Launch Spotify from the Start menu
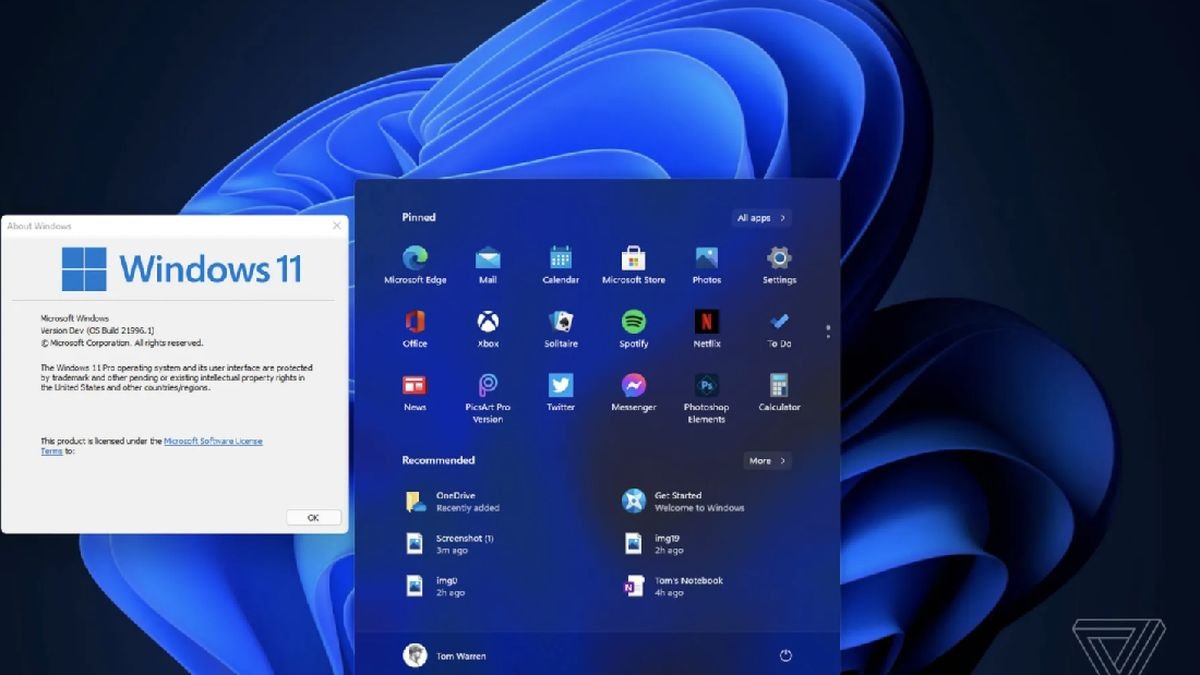 633,322
